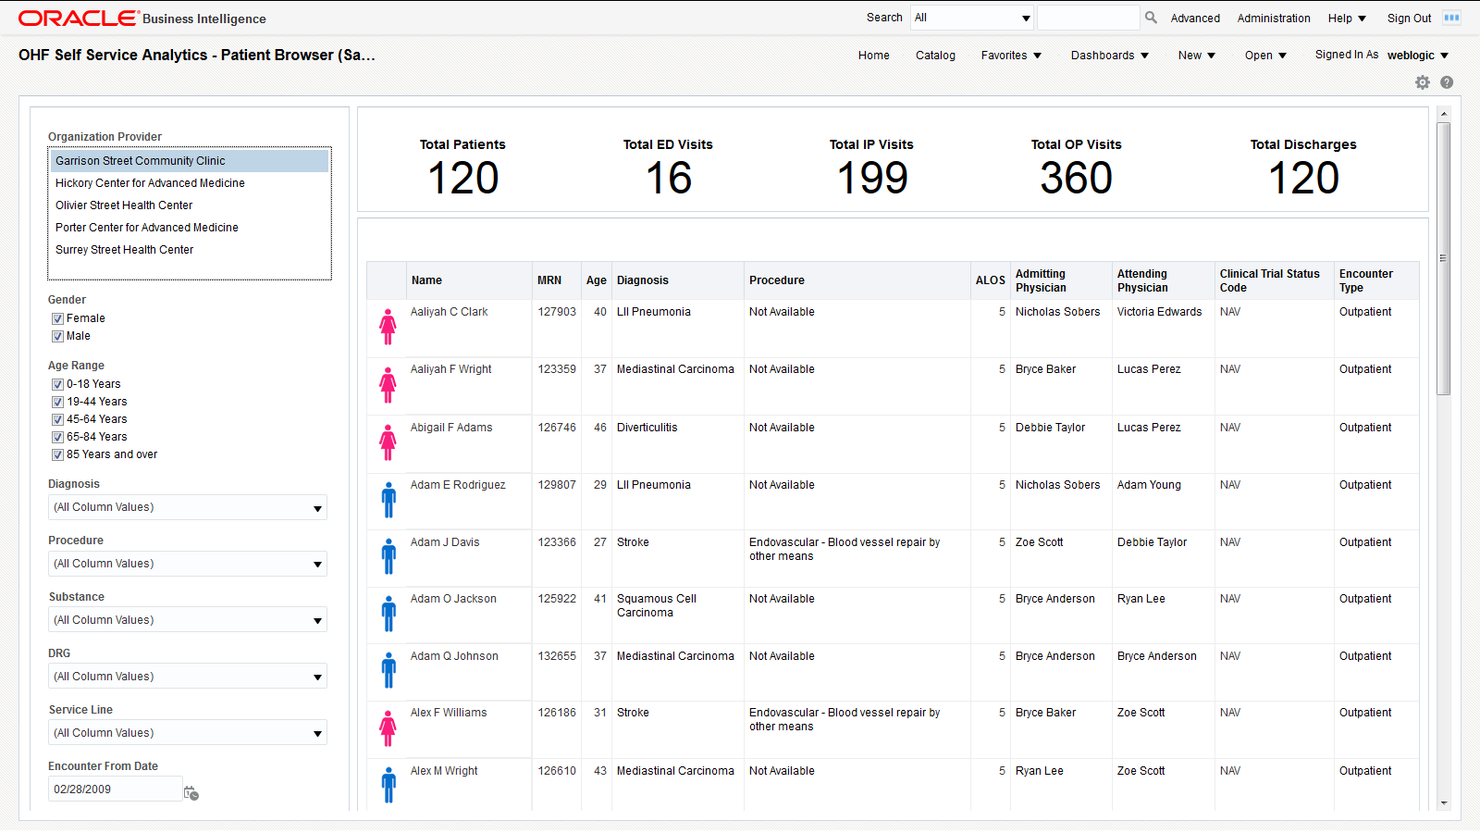This screenshot has width=1480, height=833.
Task: Uncheck the Female gender filter
Action: point(58,317)
